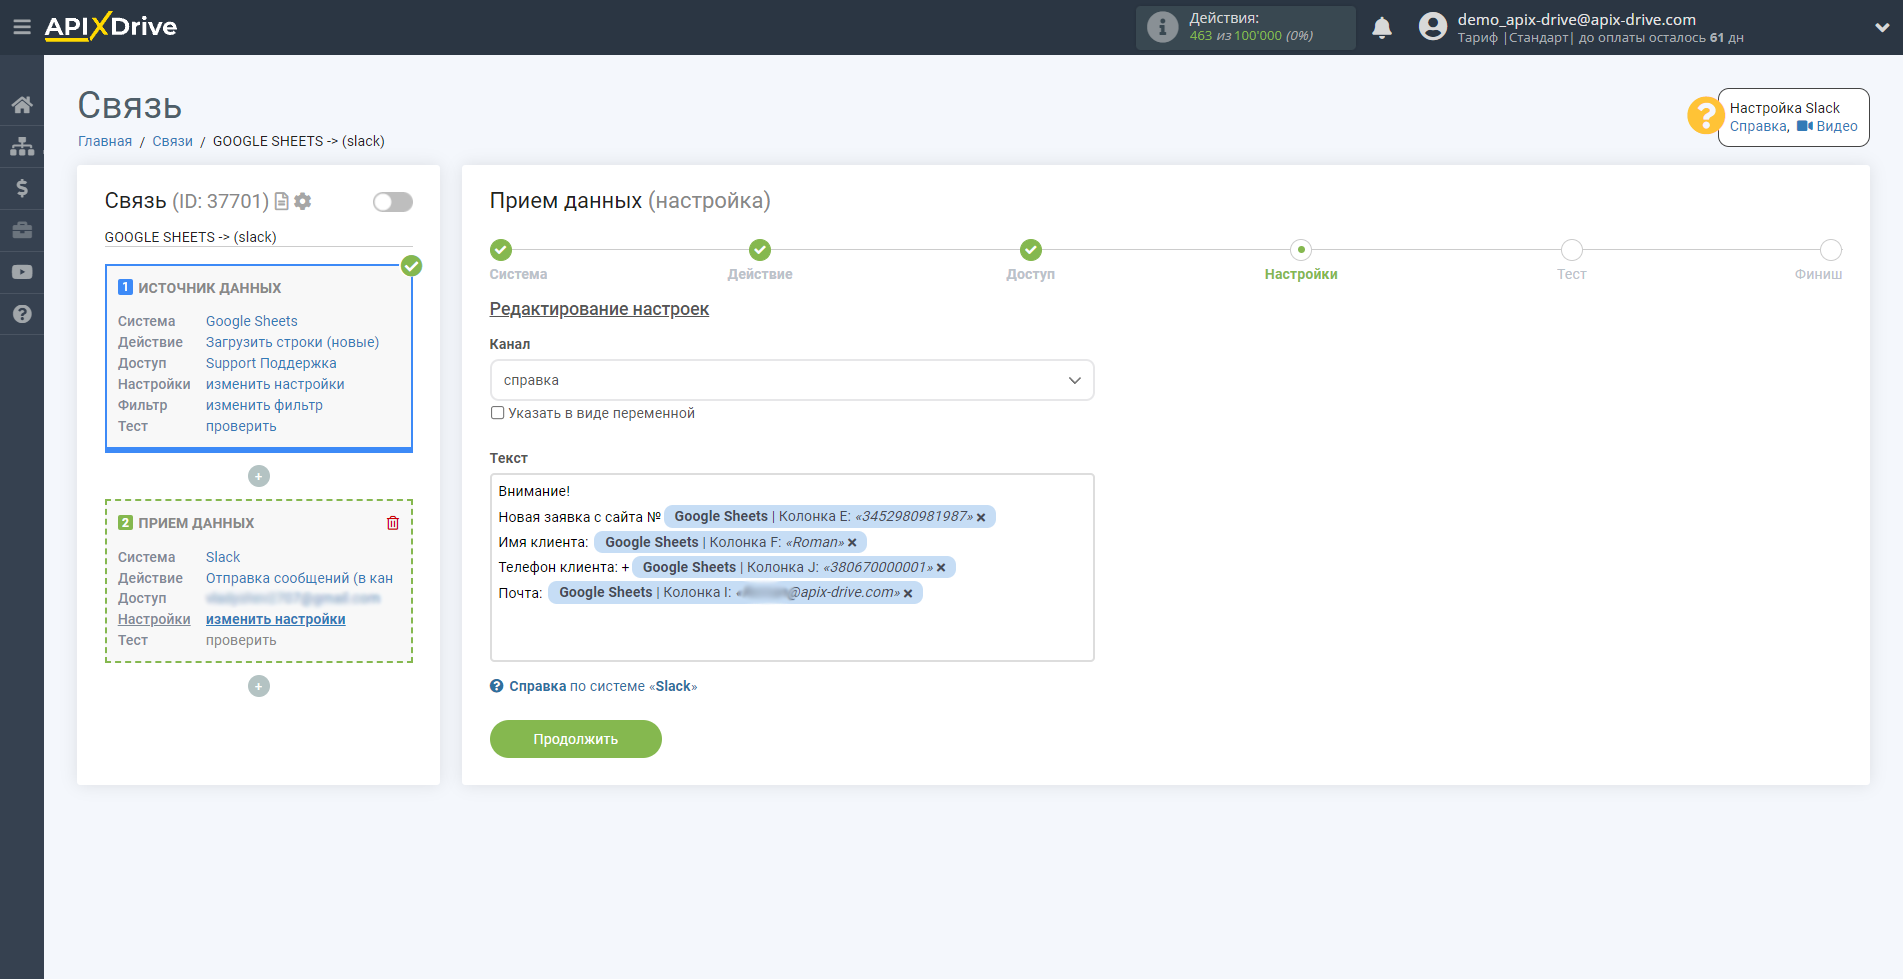Click the ApiX-Drive logo
Screen dimensions: 1903x979
click(111, 27)
